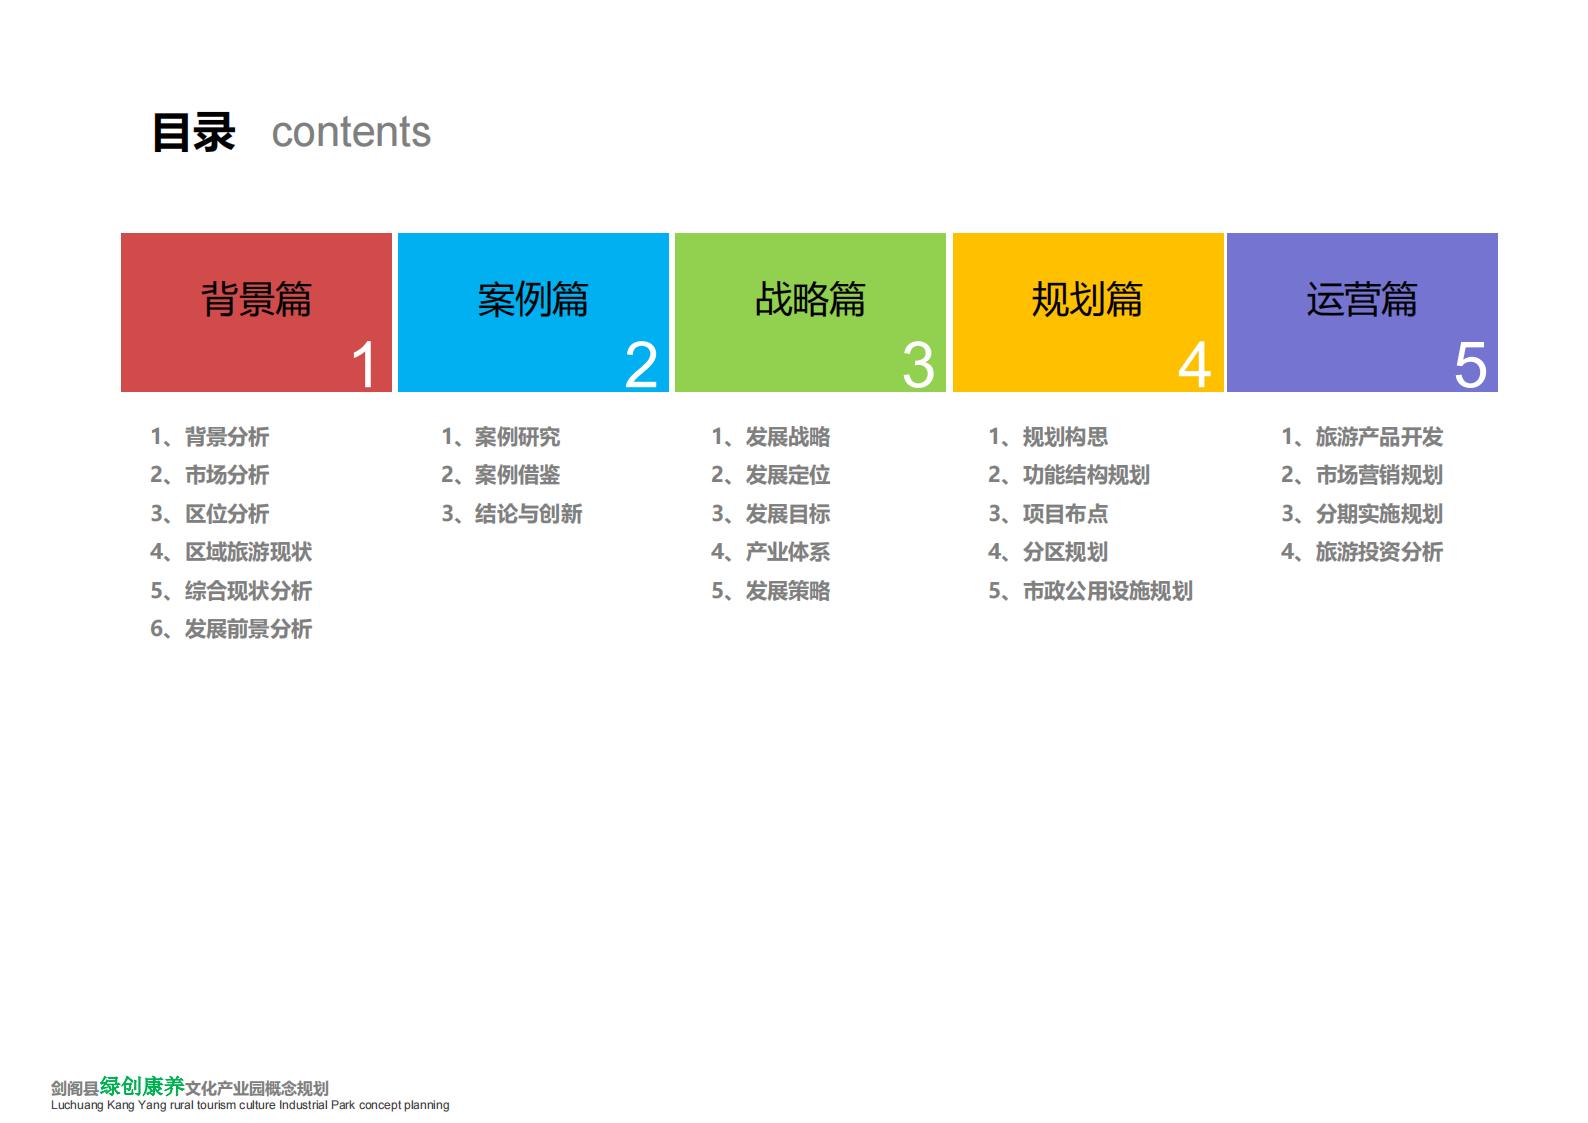Select '5、市政公用设施规划' item
This screenshot has width=1588, height=1123.
pyautogui.click(x=1091, y=591)
